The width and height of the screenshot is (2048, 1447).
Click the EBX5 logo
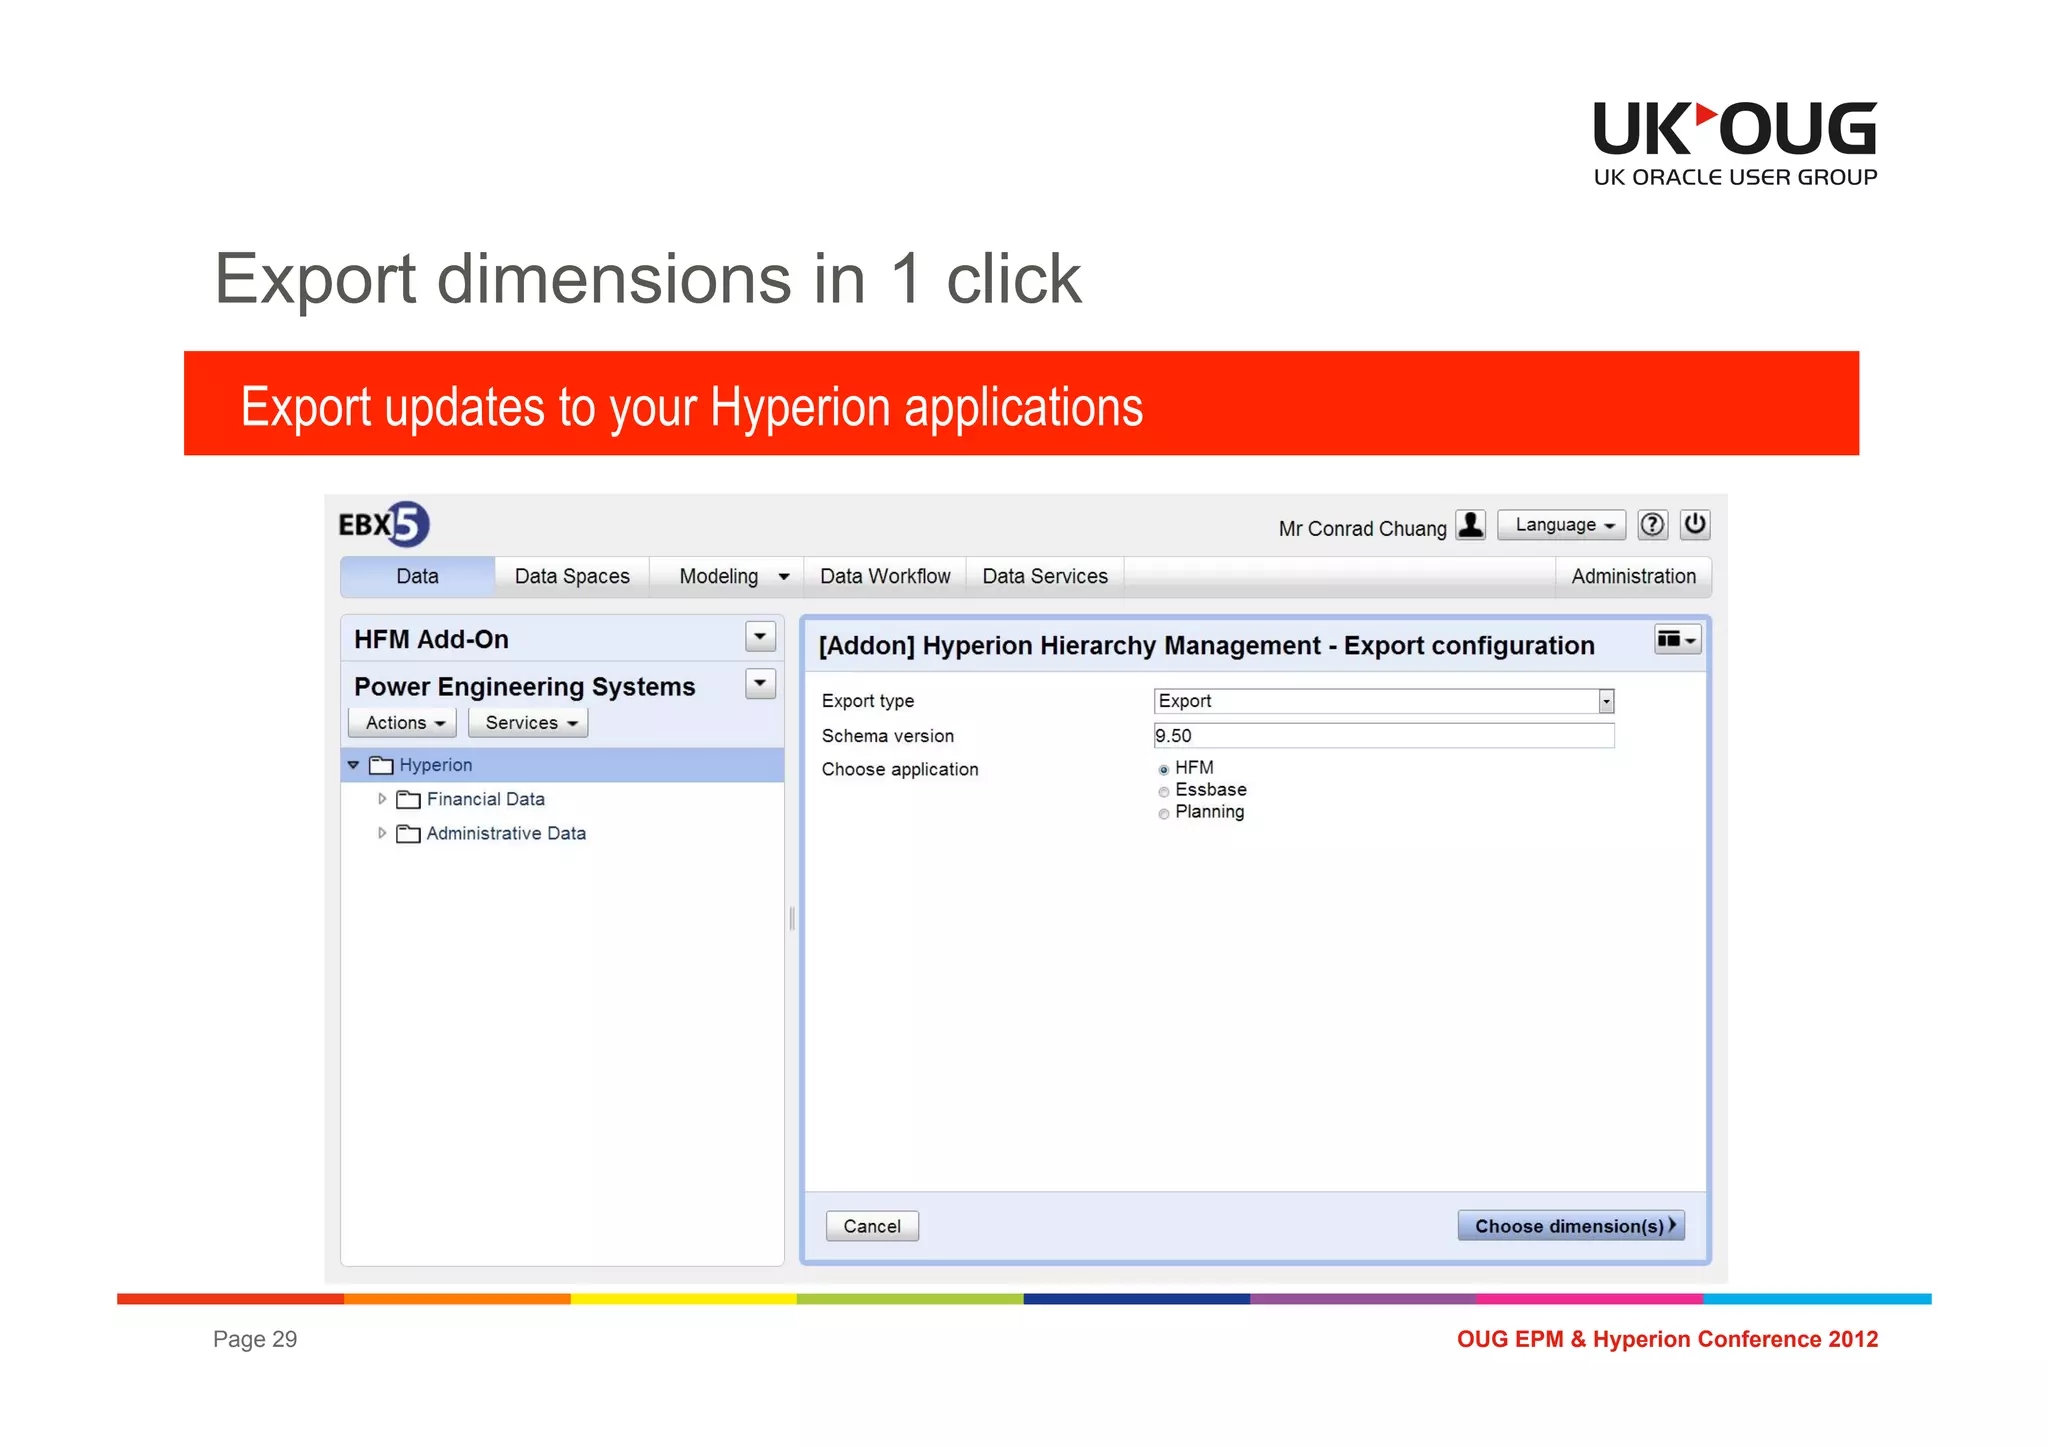[384, 524]
